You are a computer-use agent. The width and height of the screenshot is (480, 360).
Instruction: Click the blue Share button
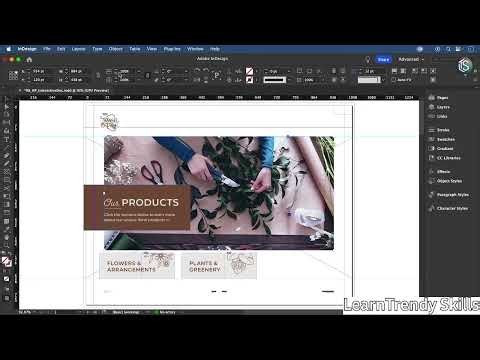383,59
